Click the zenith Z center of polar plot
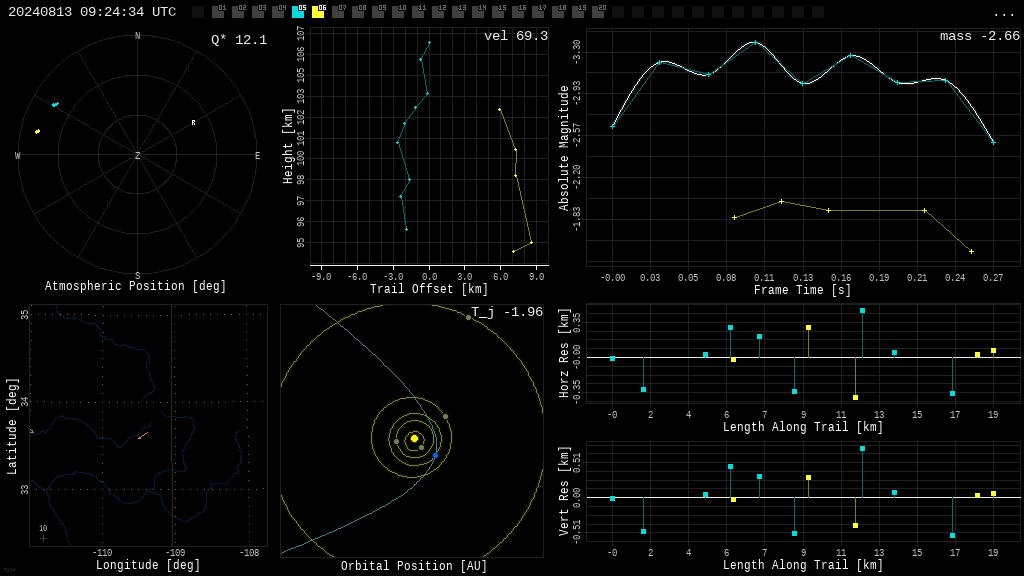The image size is (1024, 576). (137, 155)
